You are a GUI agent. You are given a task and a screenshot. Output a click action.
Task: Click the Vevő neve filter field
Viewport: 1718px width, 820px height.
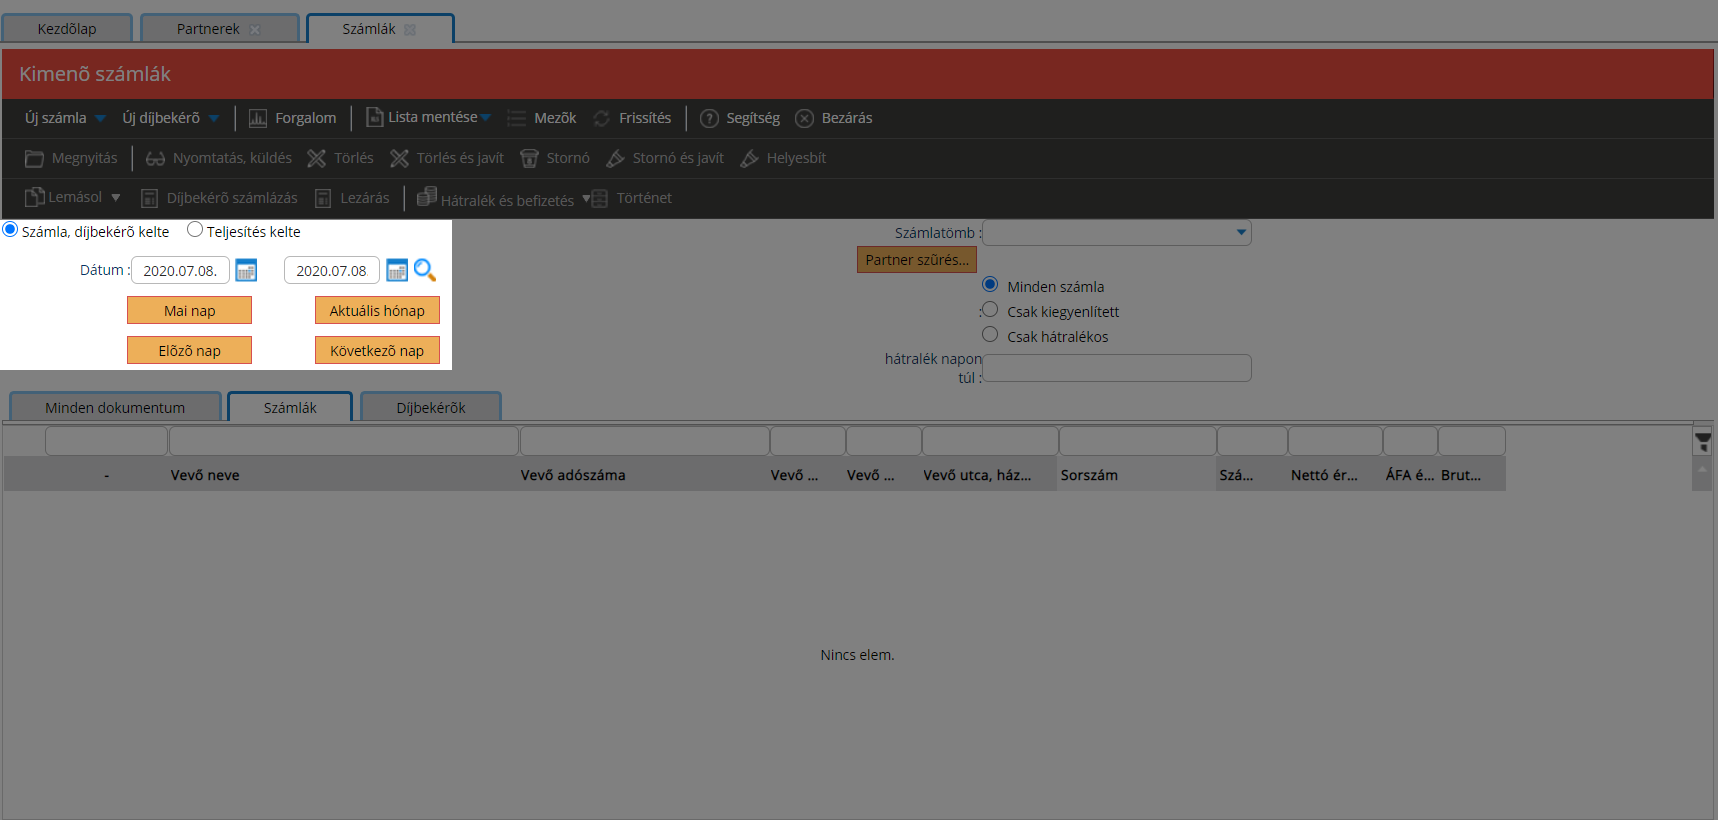344,441
